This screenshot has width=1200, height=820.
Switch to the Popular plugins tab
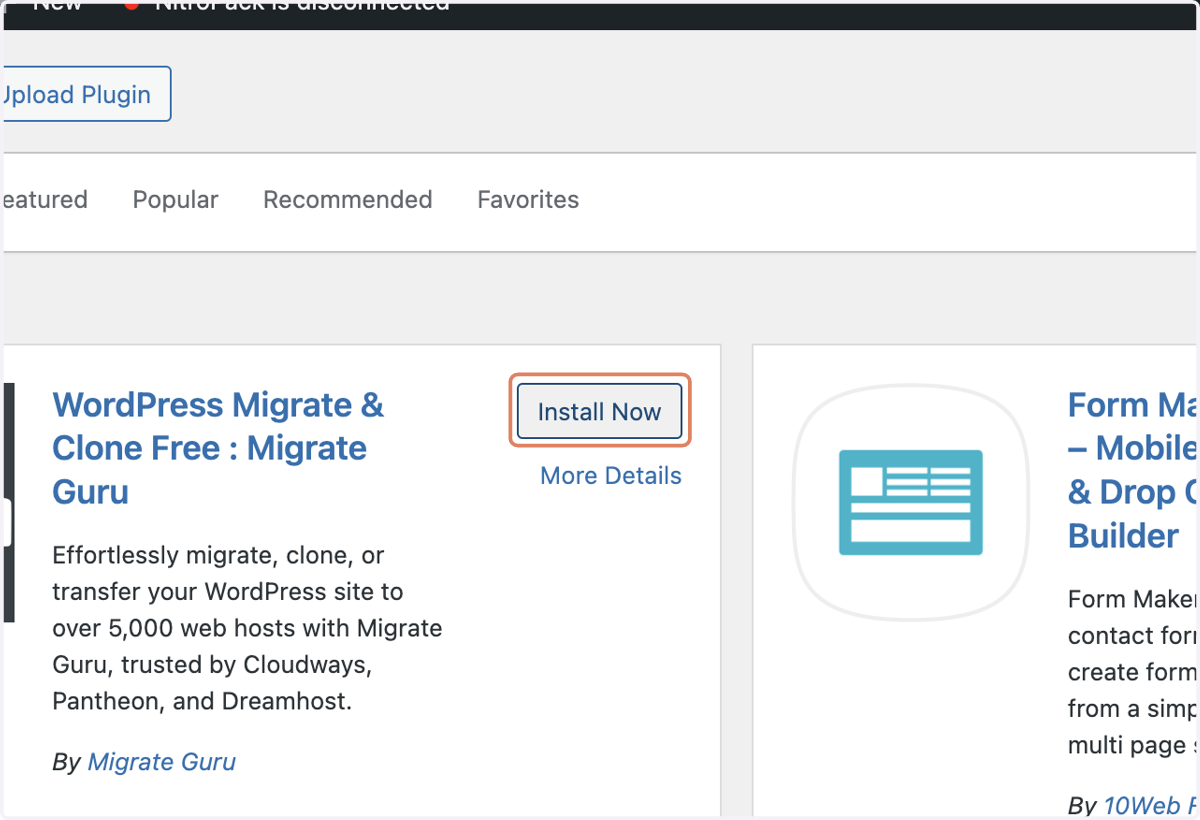tap(175, 200)
